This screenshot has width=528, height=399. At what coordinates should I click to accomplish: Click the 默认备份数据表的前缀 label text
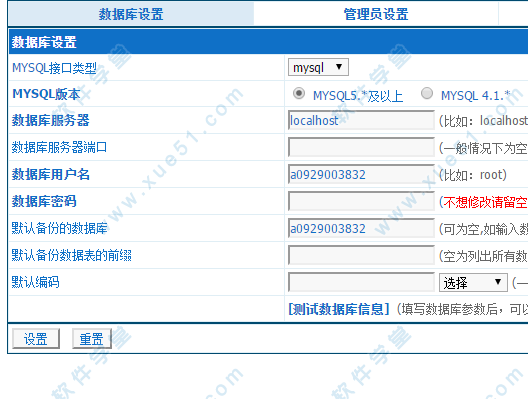(71, 255)
